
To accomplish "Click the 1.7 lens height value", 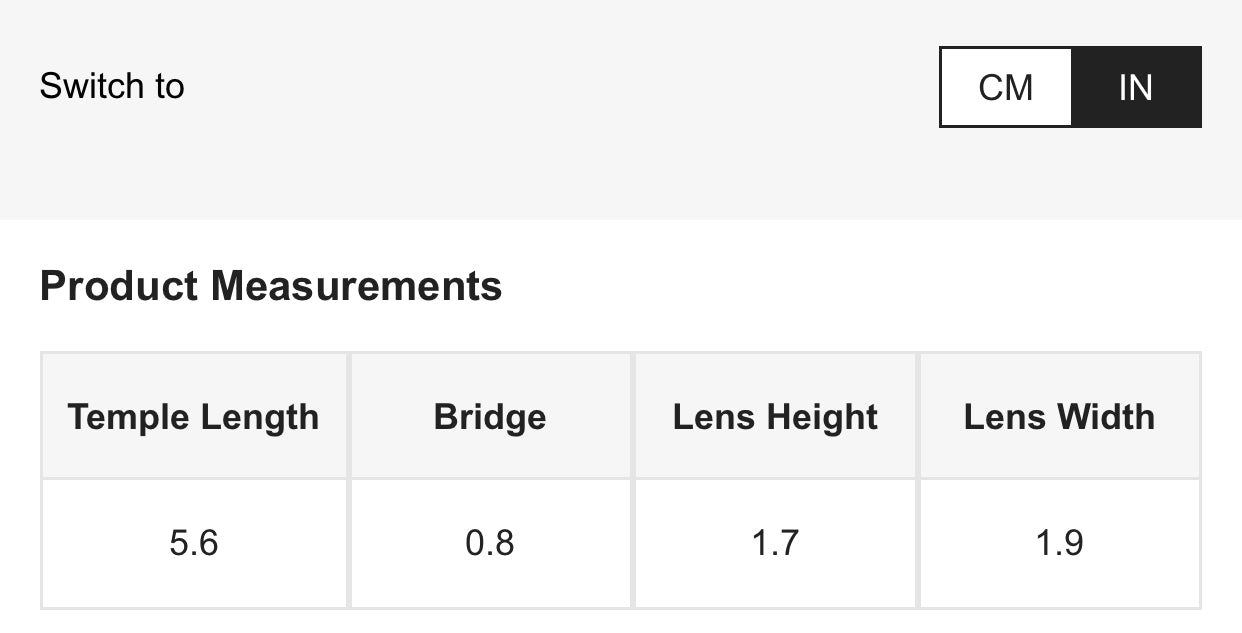I will 775,543.
